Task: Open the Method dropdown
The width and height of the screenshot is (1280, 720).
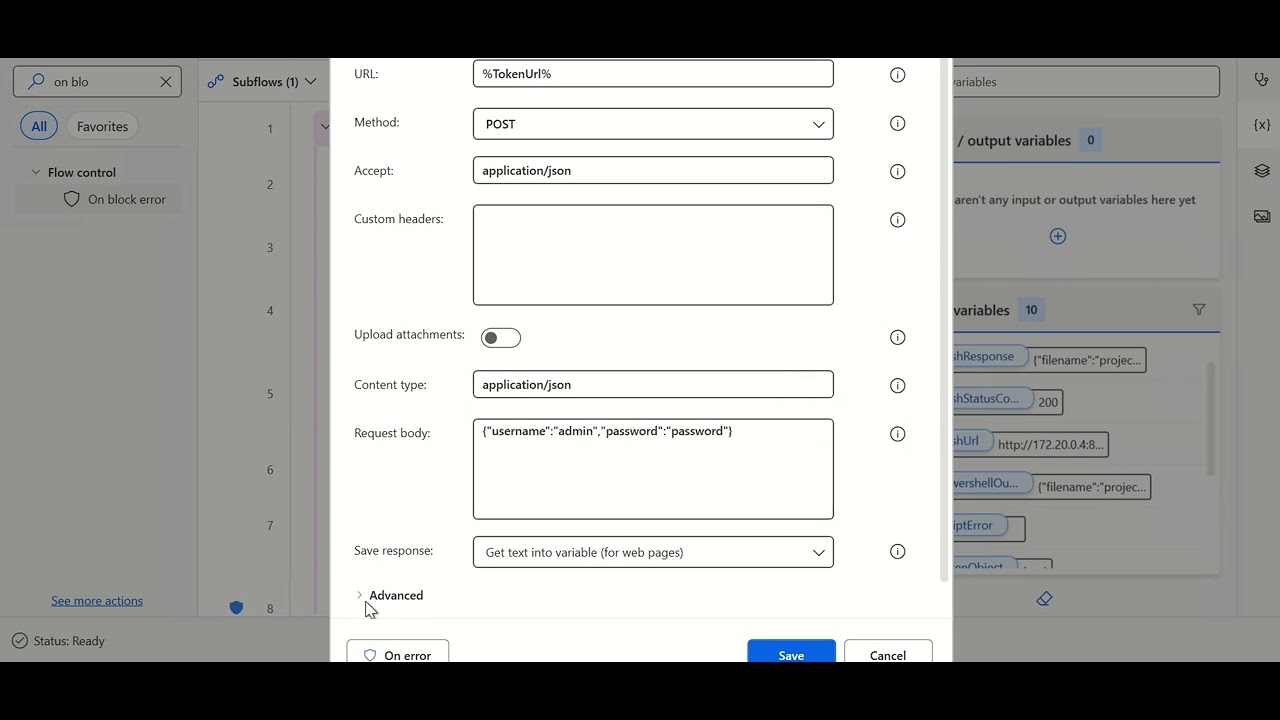Action: tap(653, 124)
